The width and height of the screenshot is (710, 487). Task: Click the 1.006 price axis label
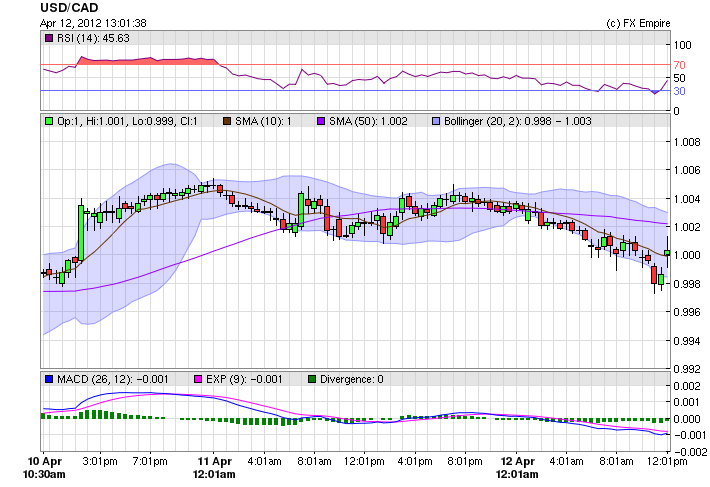click(x=687, y=170)
